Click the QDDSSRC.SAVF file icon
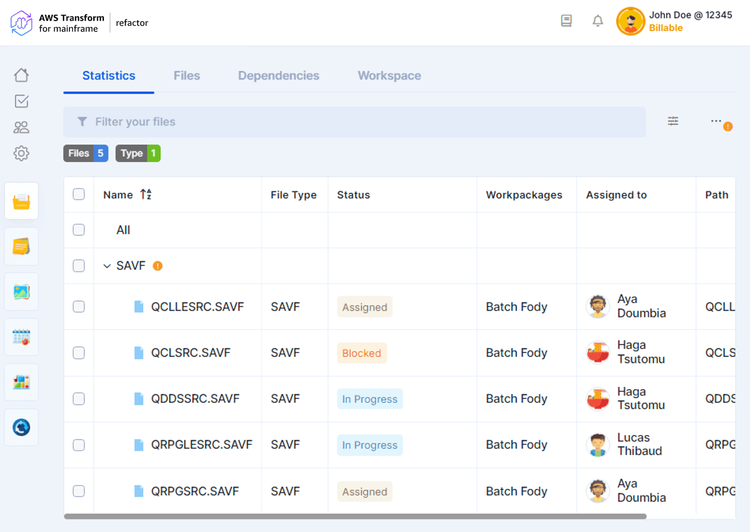 (x=139, y=399)
